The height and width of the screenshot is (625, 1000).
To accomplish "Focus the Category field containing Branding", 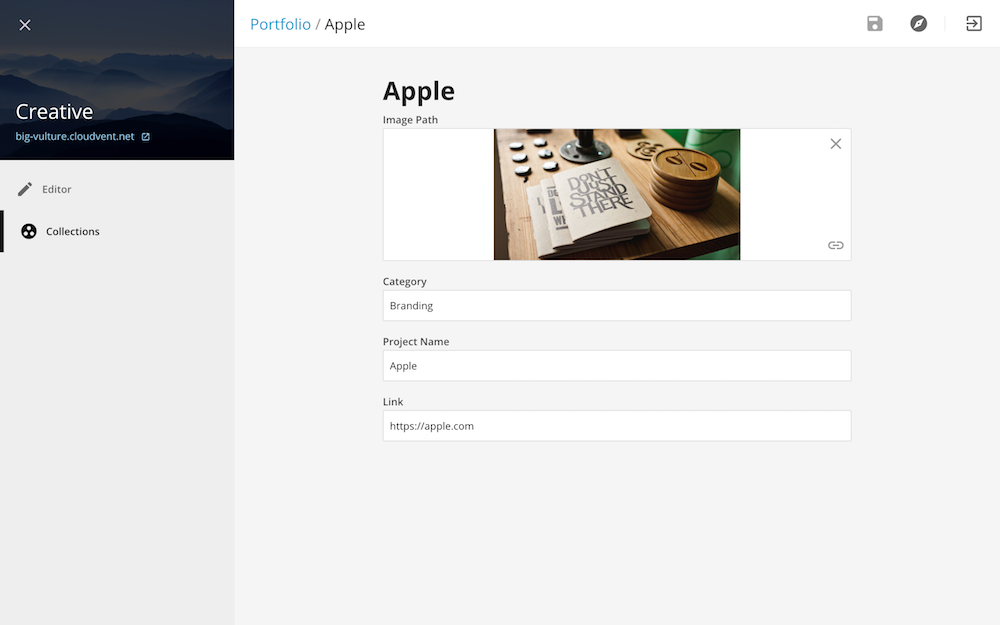I will [617, 305].
